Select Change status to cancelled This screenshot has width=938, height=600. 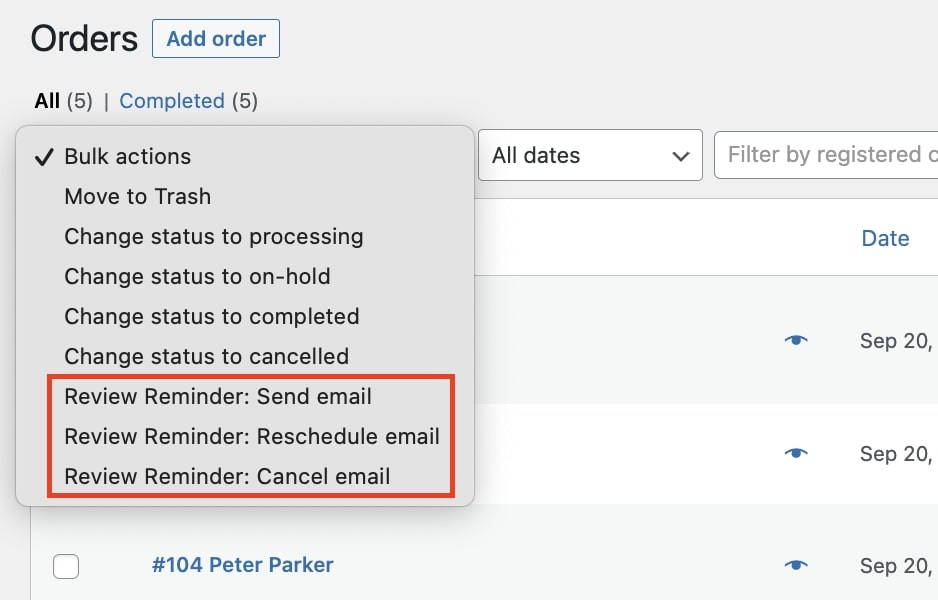point(206,357)
